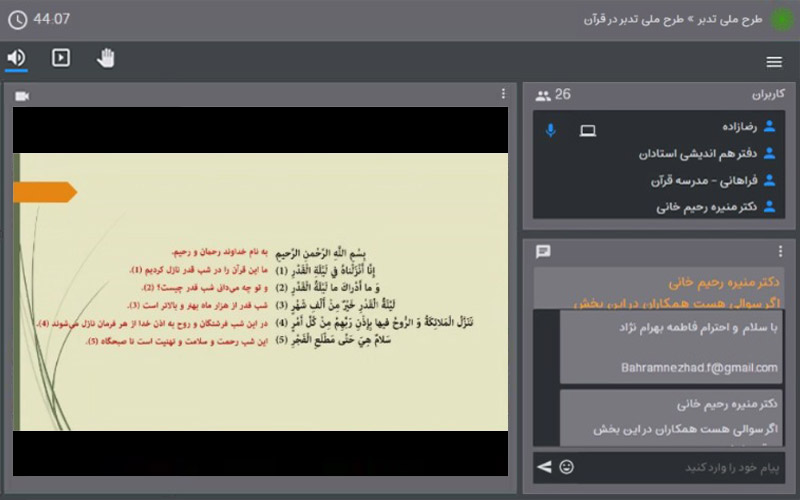Open the hamburger menu
The height and width of the screenshot is (500, 800).
(774, 62)
